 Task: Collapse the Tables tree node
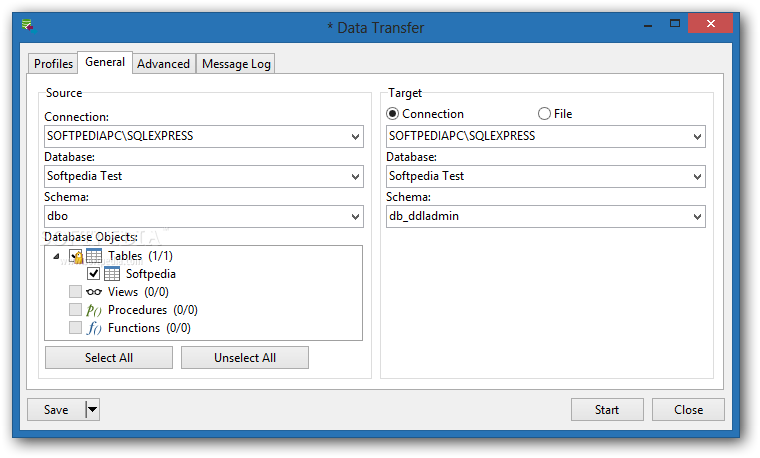56,256
